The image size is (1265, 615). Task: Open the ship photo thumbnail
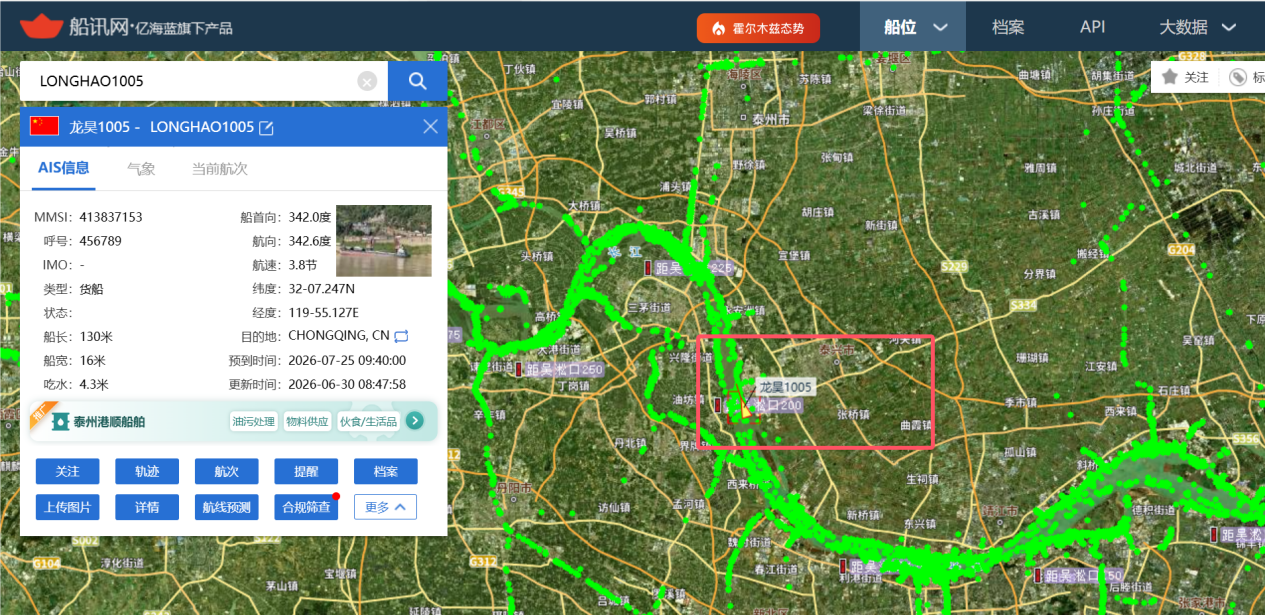pos(384,241)
